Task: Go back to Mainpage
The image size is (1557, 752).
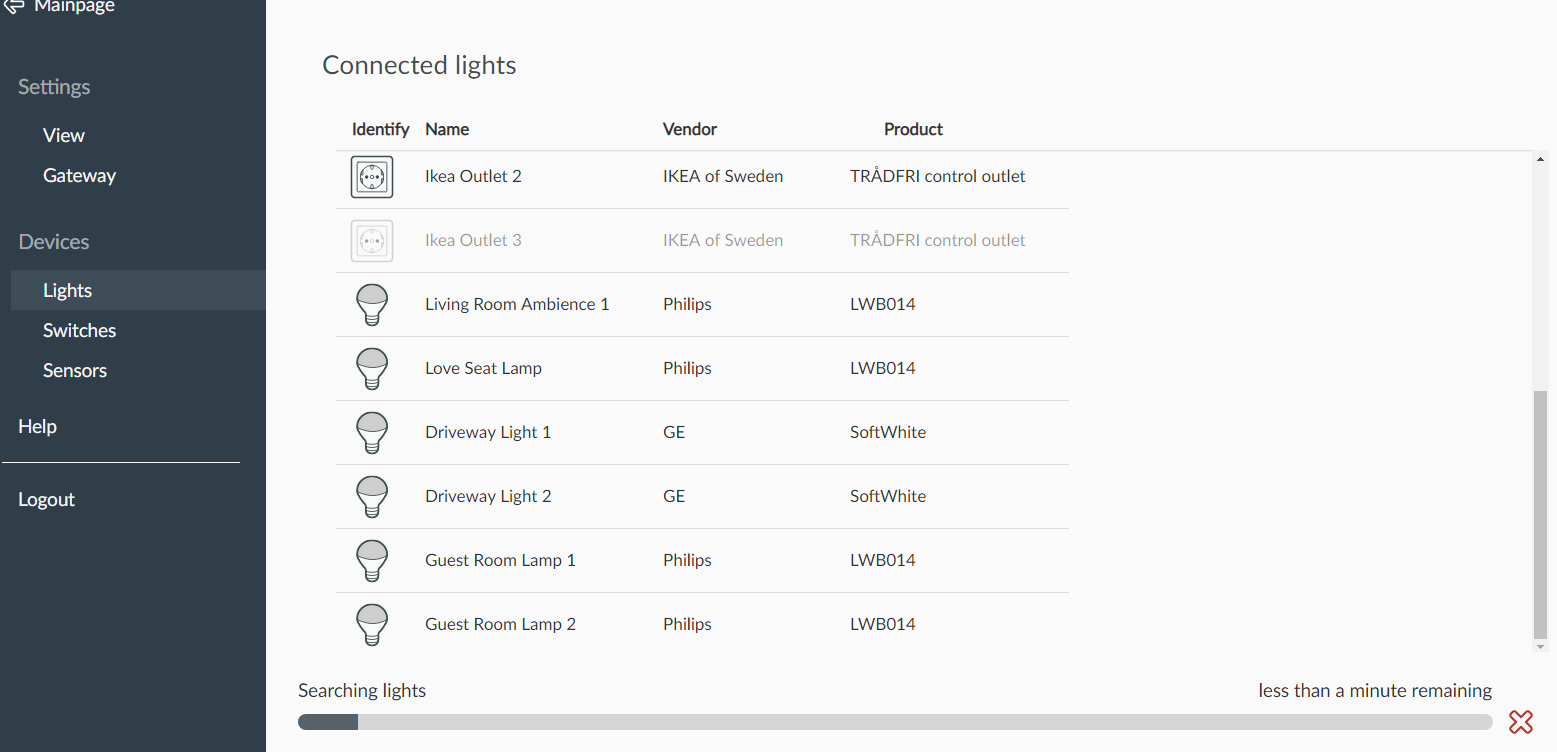Action: (60, 7)
